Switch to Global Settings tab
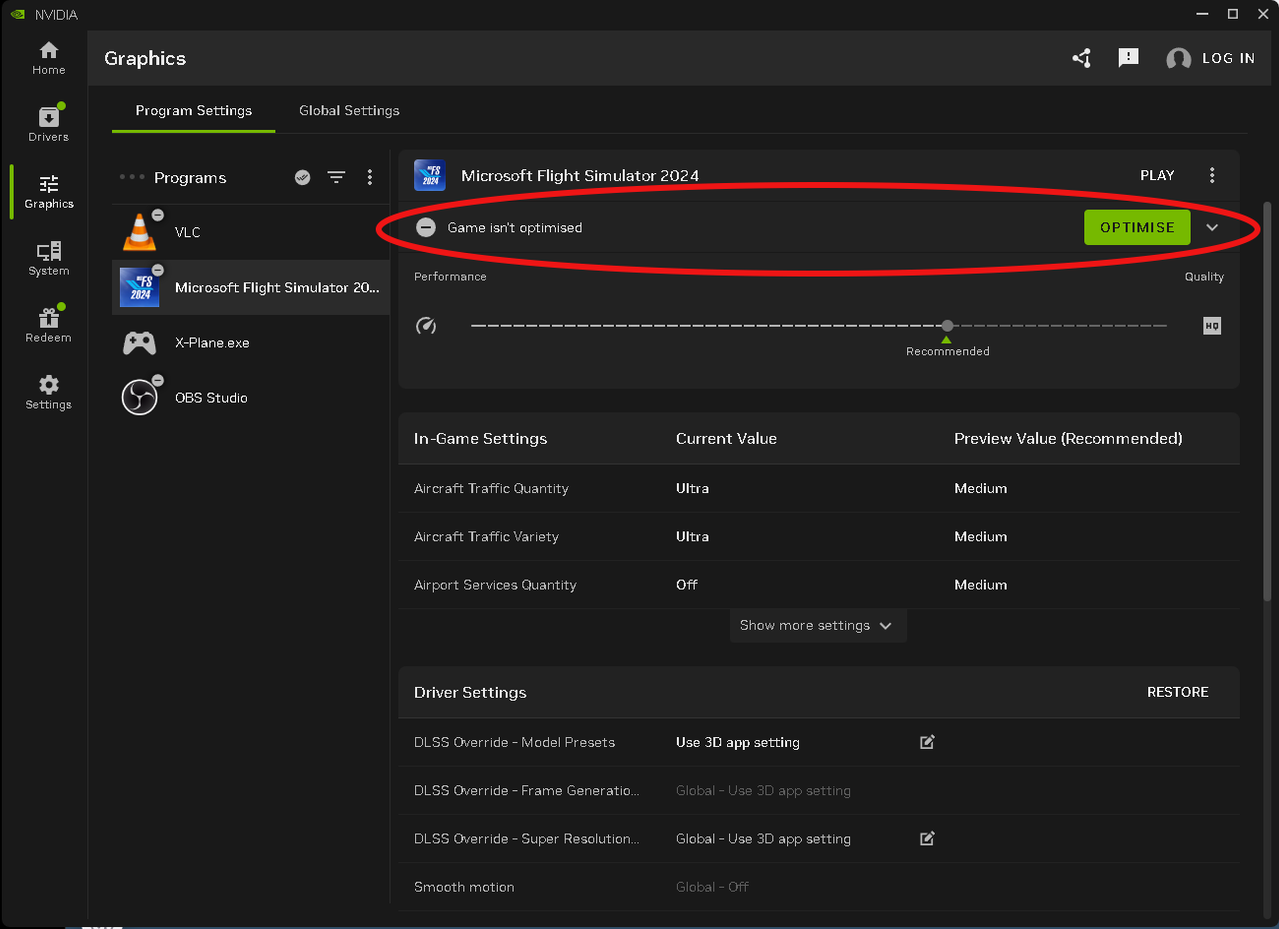This screenshot has width=1279, height=929. pos(349,111)
